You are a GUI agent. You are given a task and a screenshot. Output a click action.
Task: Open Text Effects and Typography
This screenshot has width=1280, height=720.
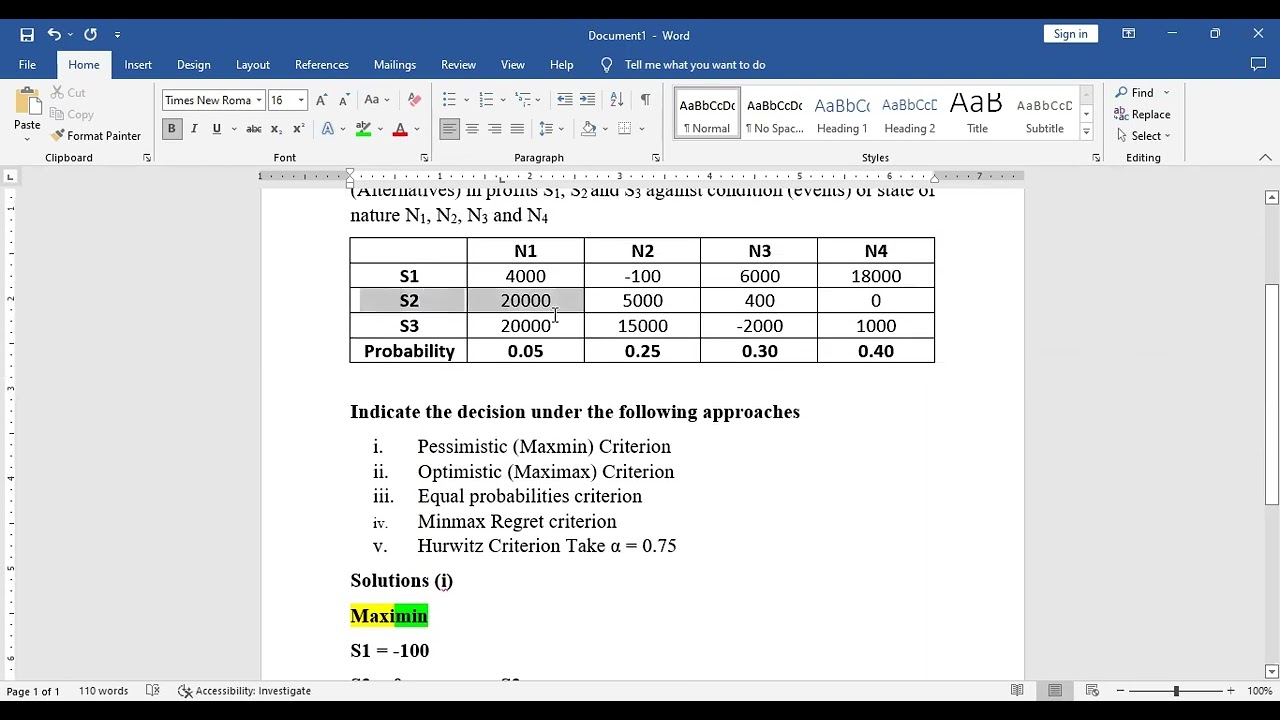click(x=328, y=129)
